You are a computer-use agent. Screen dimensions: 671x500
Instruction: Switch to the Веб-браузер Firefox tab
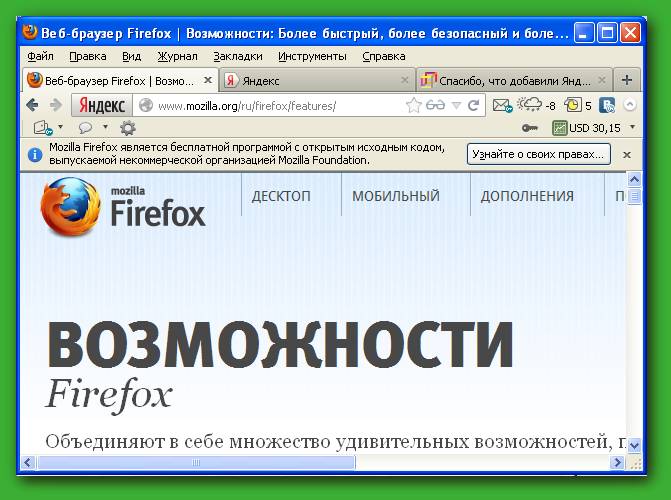tap(120, 80)
